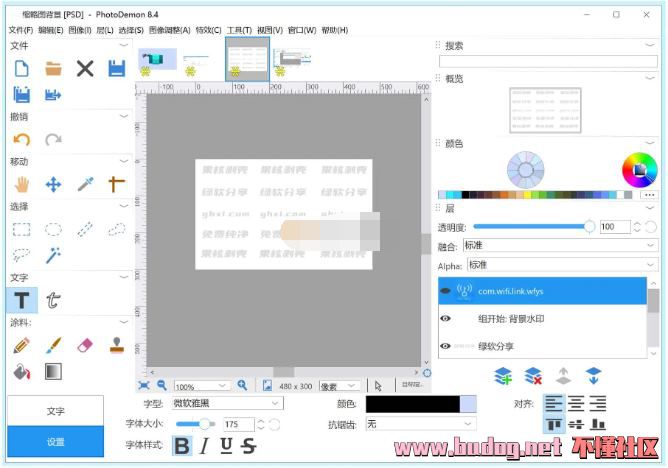Toggle Underline font style
Screen dimensions: 668x468
click(x=226, y=446)
